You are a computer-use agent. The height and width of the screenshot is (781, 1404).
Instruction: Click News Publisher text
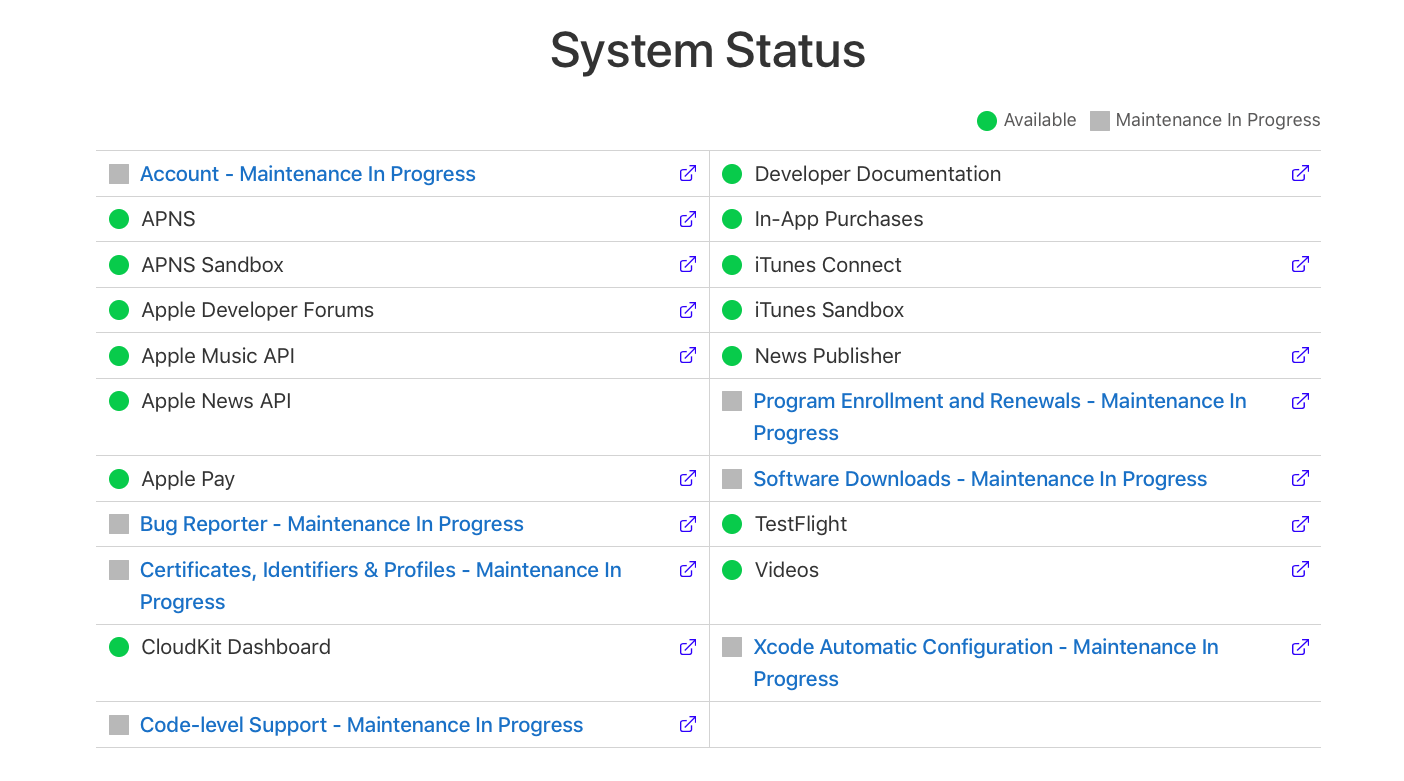click(828, 356)
